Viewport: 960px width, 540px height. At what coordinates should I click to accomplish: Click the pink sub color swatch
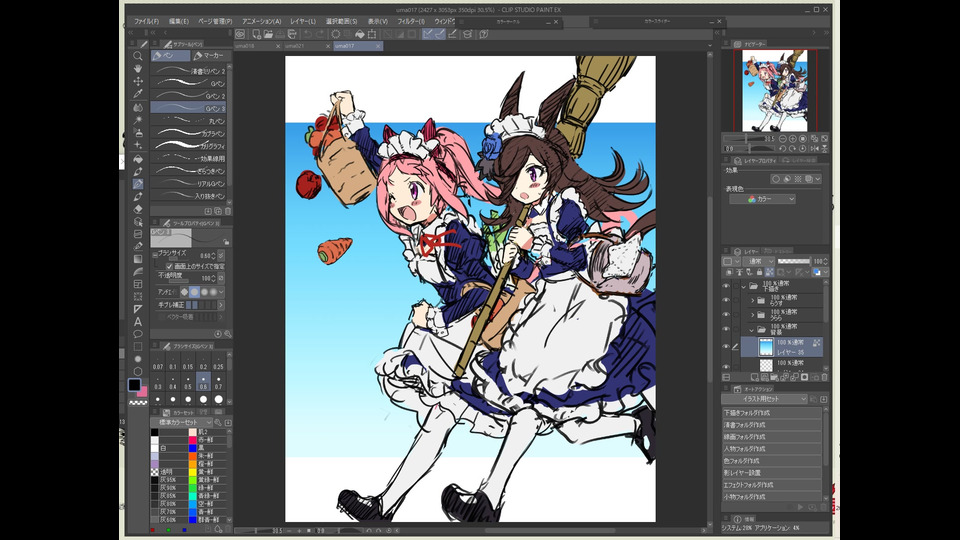(x=143, y=392)
